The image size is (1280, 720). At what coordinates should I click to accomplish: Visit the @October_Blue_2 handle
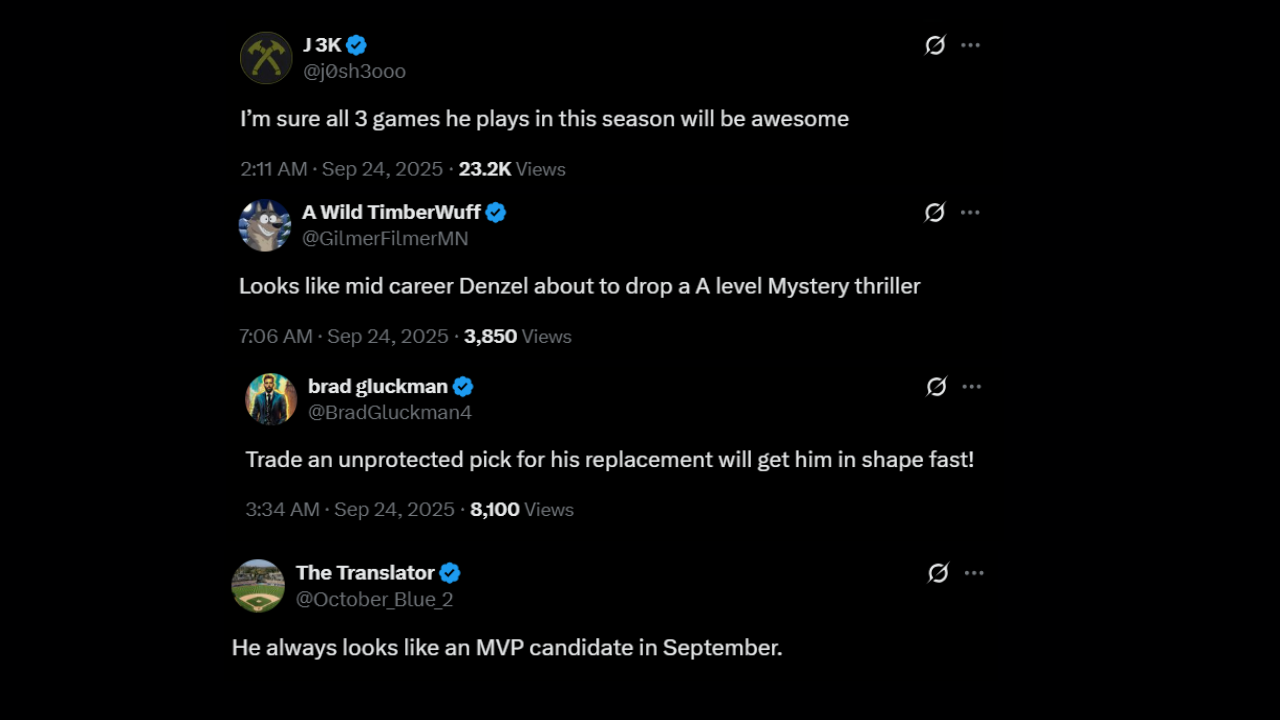pyautogui.click(x=375, y=600)
